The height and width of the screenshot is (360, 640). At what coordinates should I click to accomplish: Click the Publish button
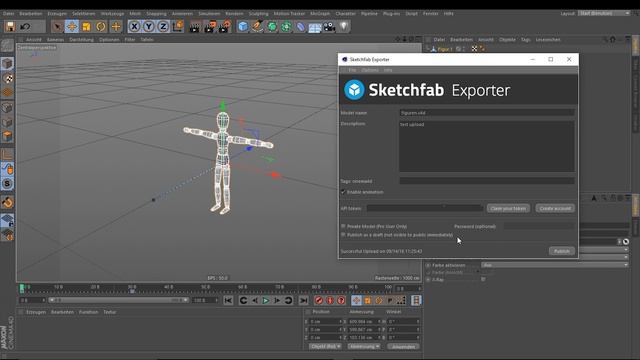click(x=562, y=251)
